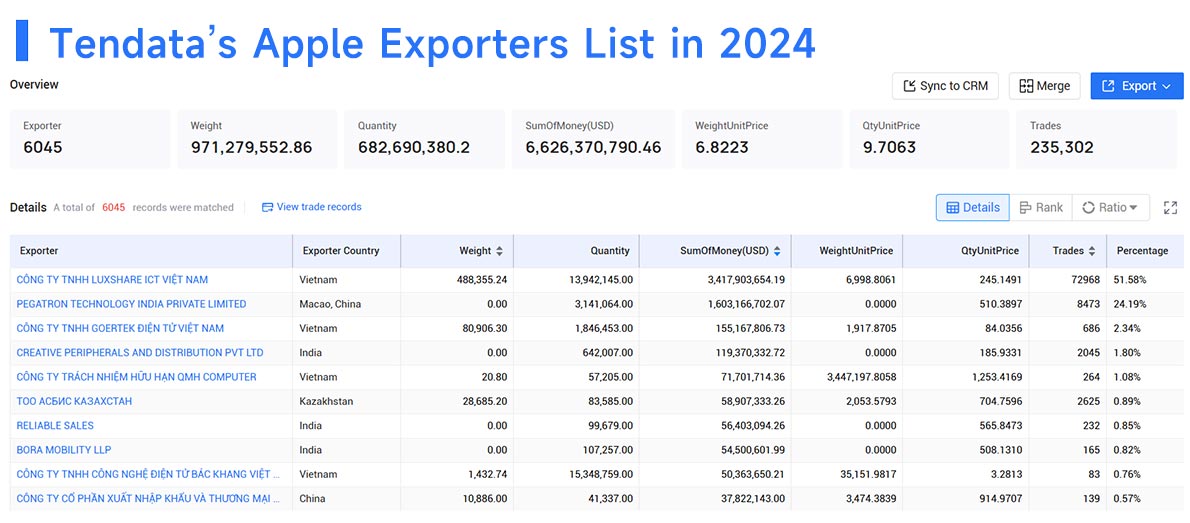Click the WeightUnitPrice column header
This screenshot has height=523, width=1190.
[x=846, y=250]
